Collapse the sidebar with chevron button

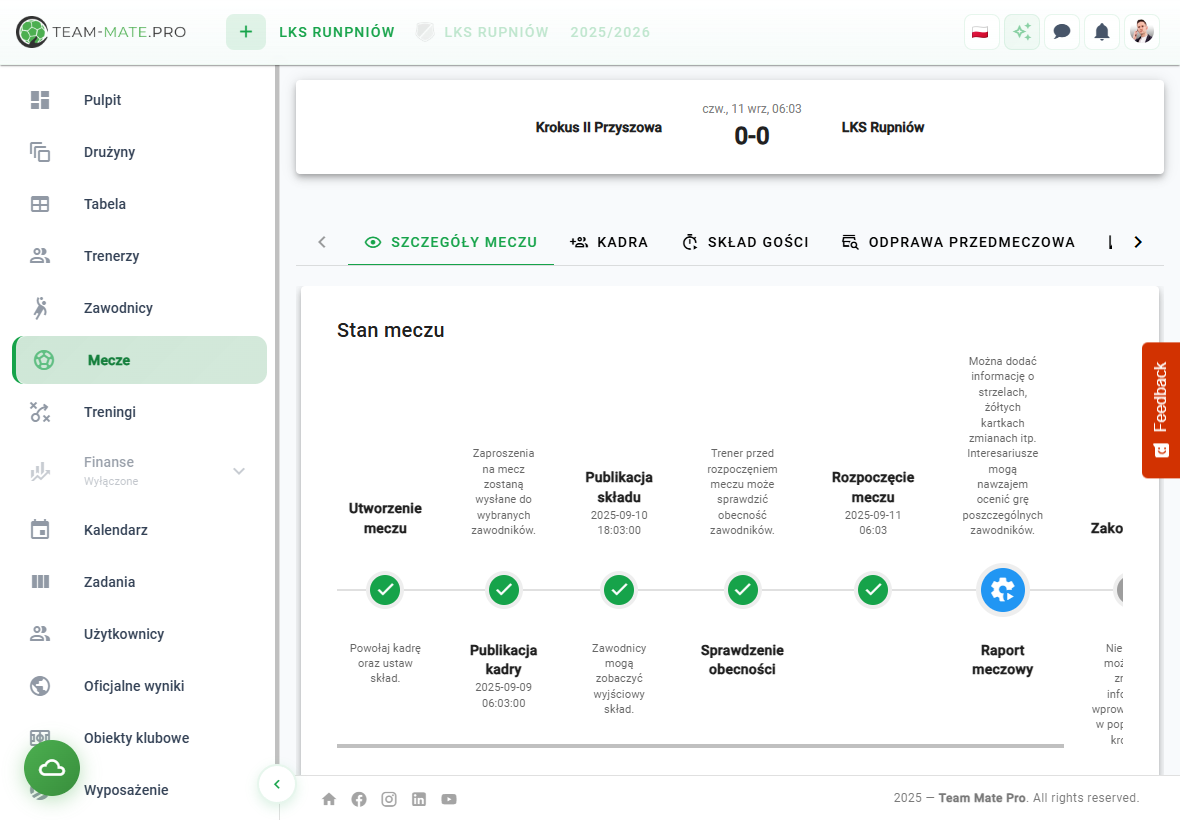click(277, 784)
